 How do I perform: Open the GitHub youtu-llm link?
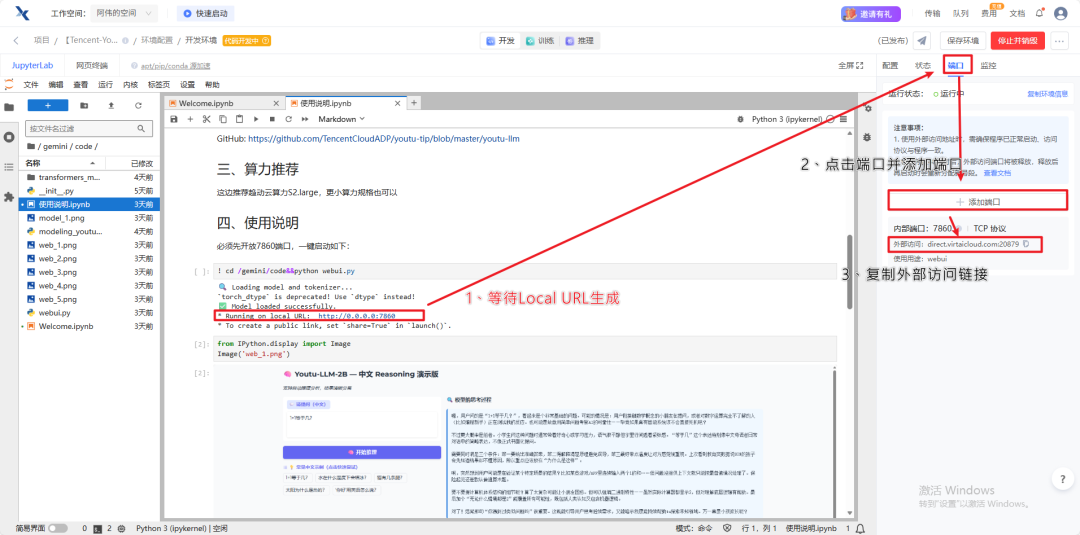(384, 138)
